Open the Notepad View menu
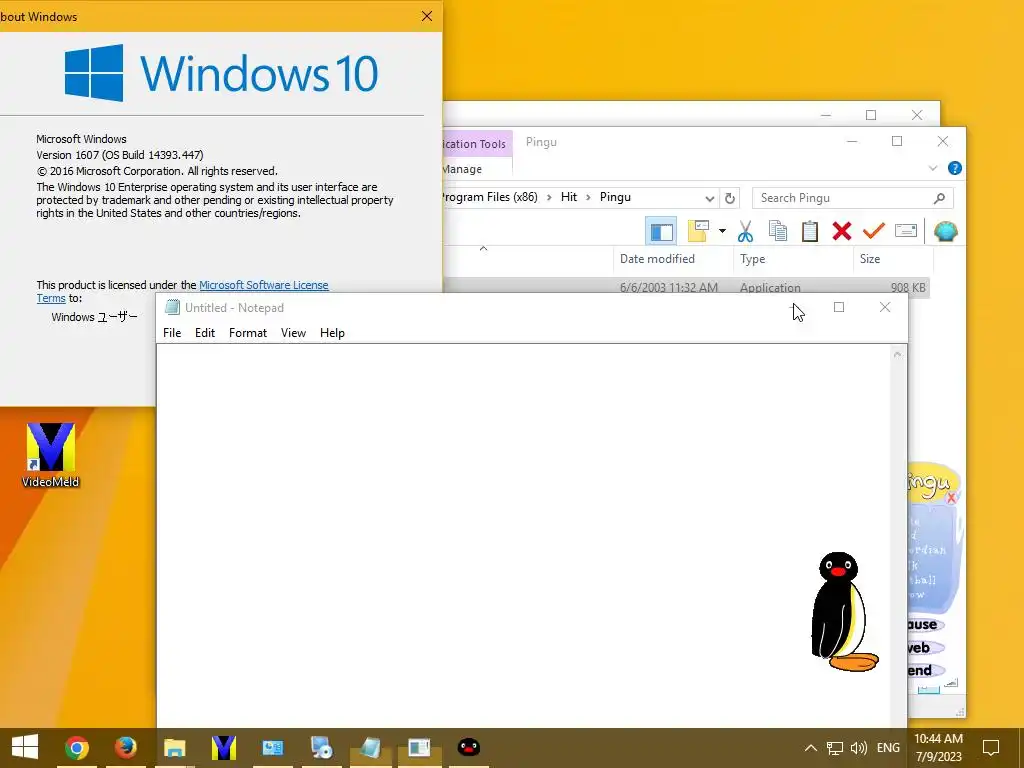Viewport: 1024px width, 768px height. click(x=293, y=333)
